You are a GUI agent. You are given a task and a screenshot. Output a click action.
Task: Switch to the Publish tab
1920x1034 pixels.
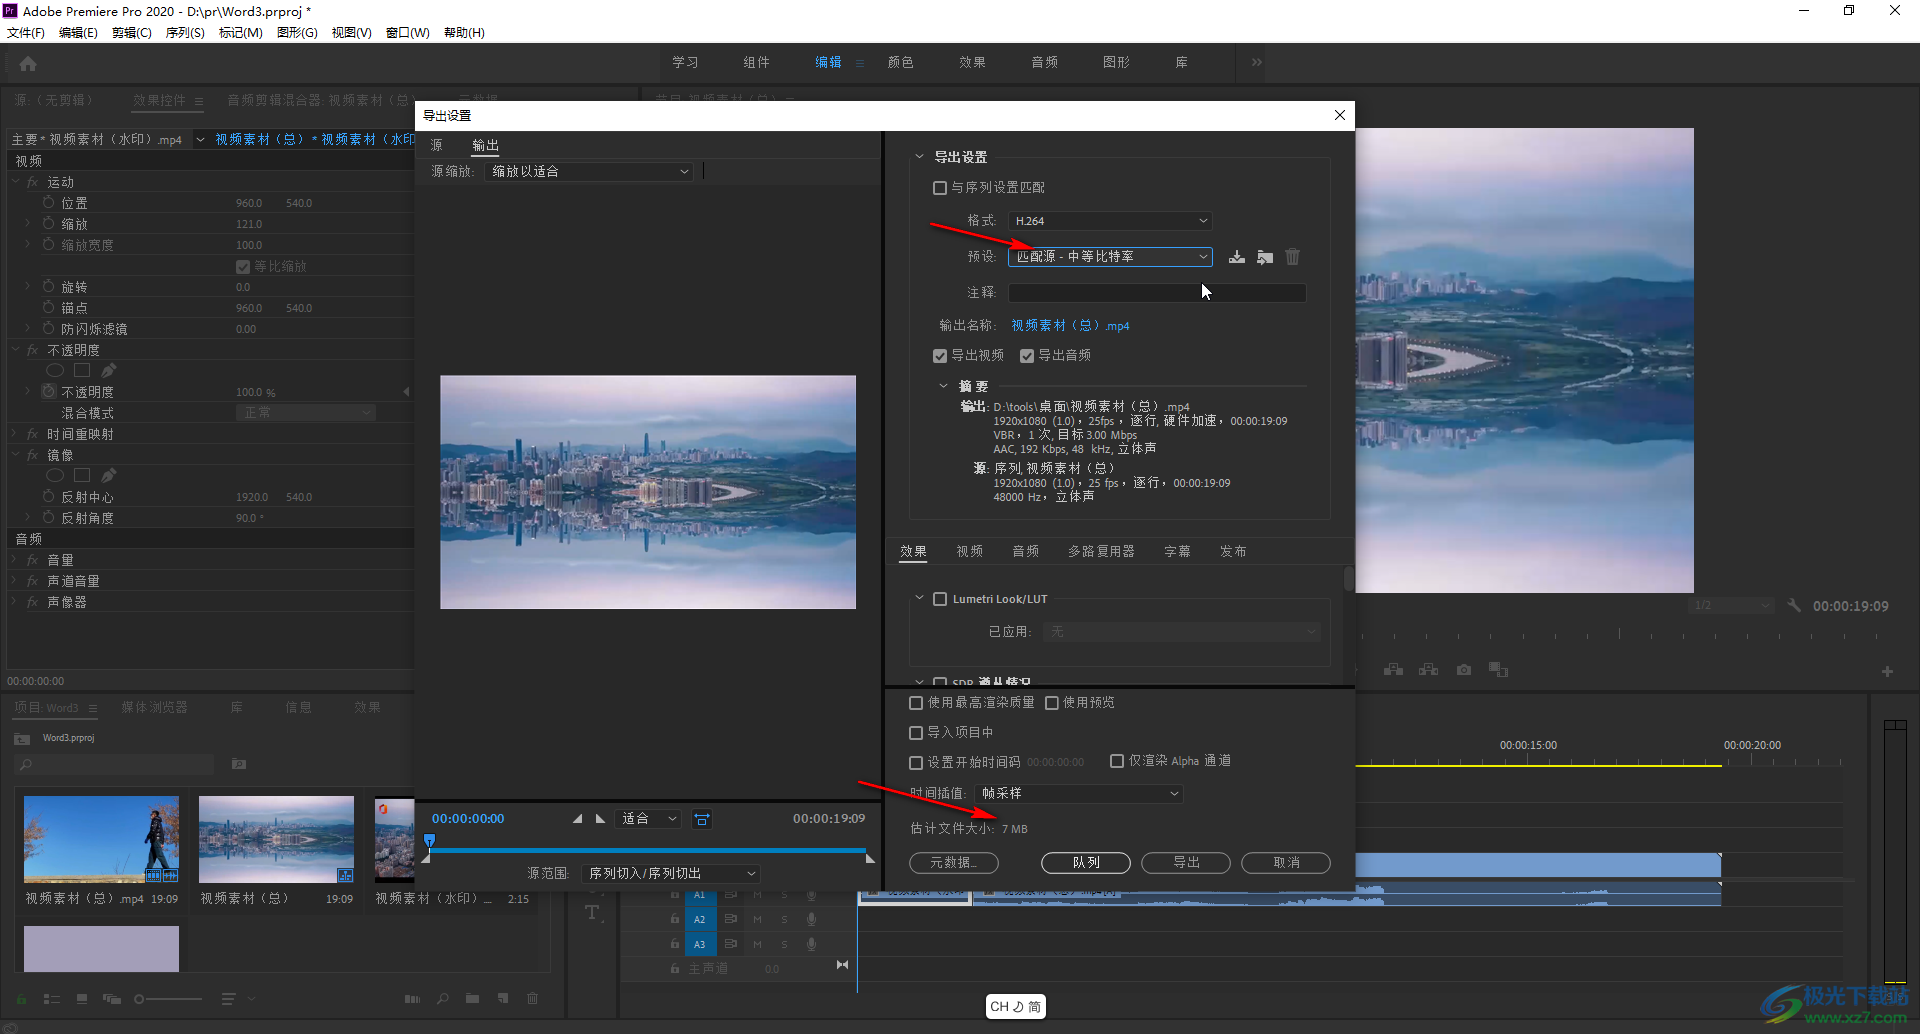pyautogui.click(x=1233, y=552)
